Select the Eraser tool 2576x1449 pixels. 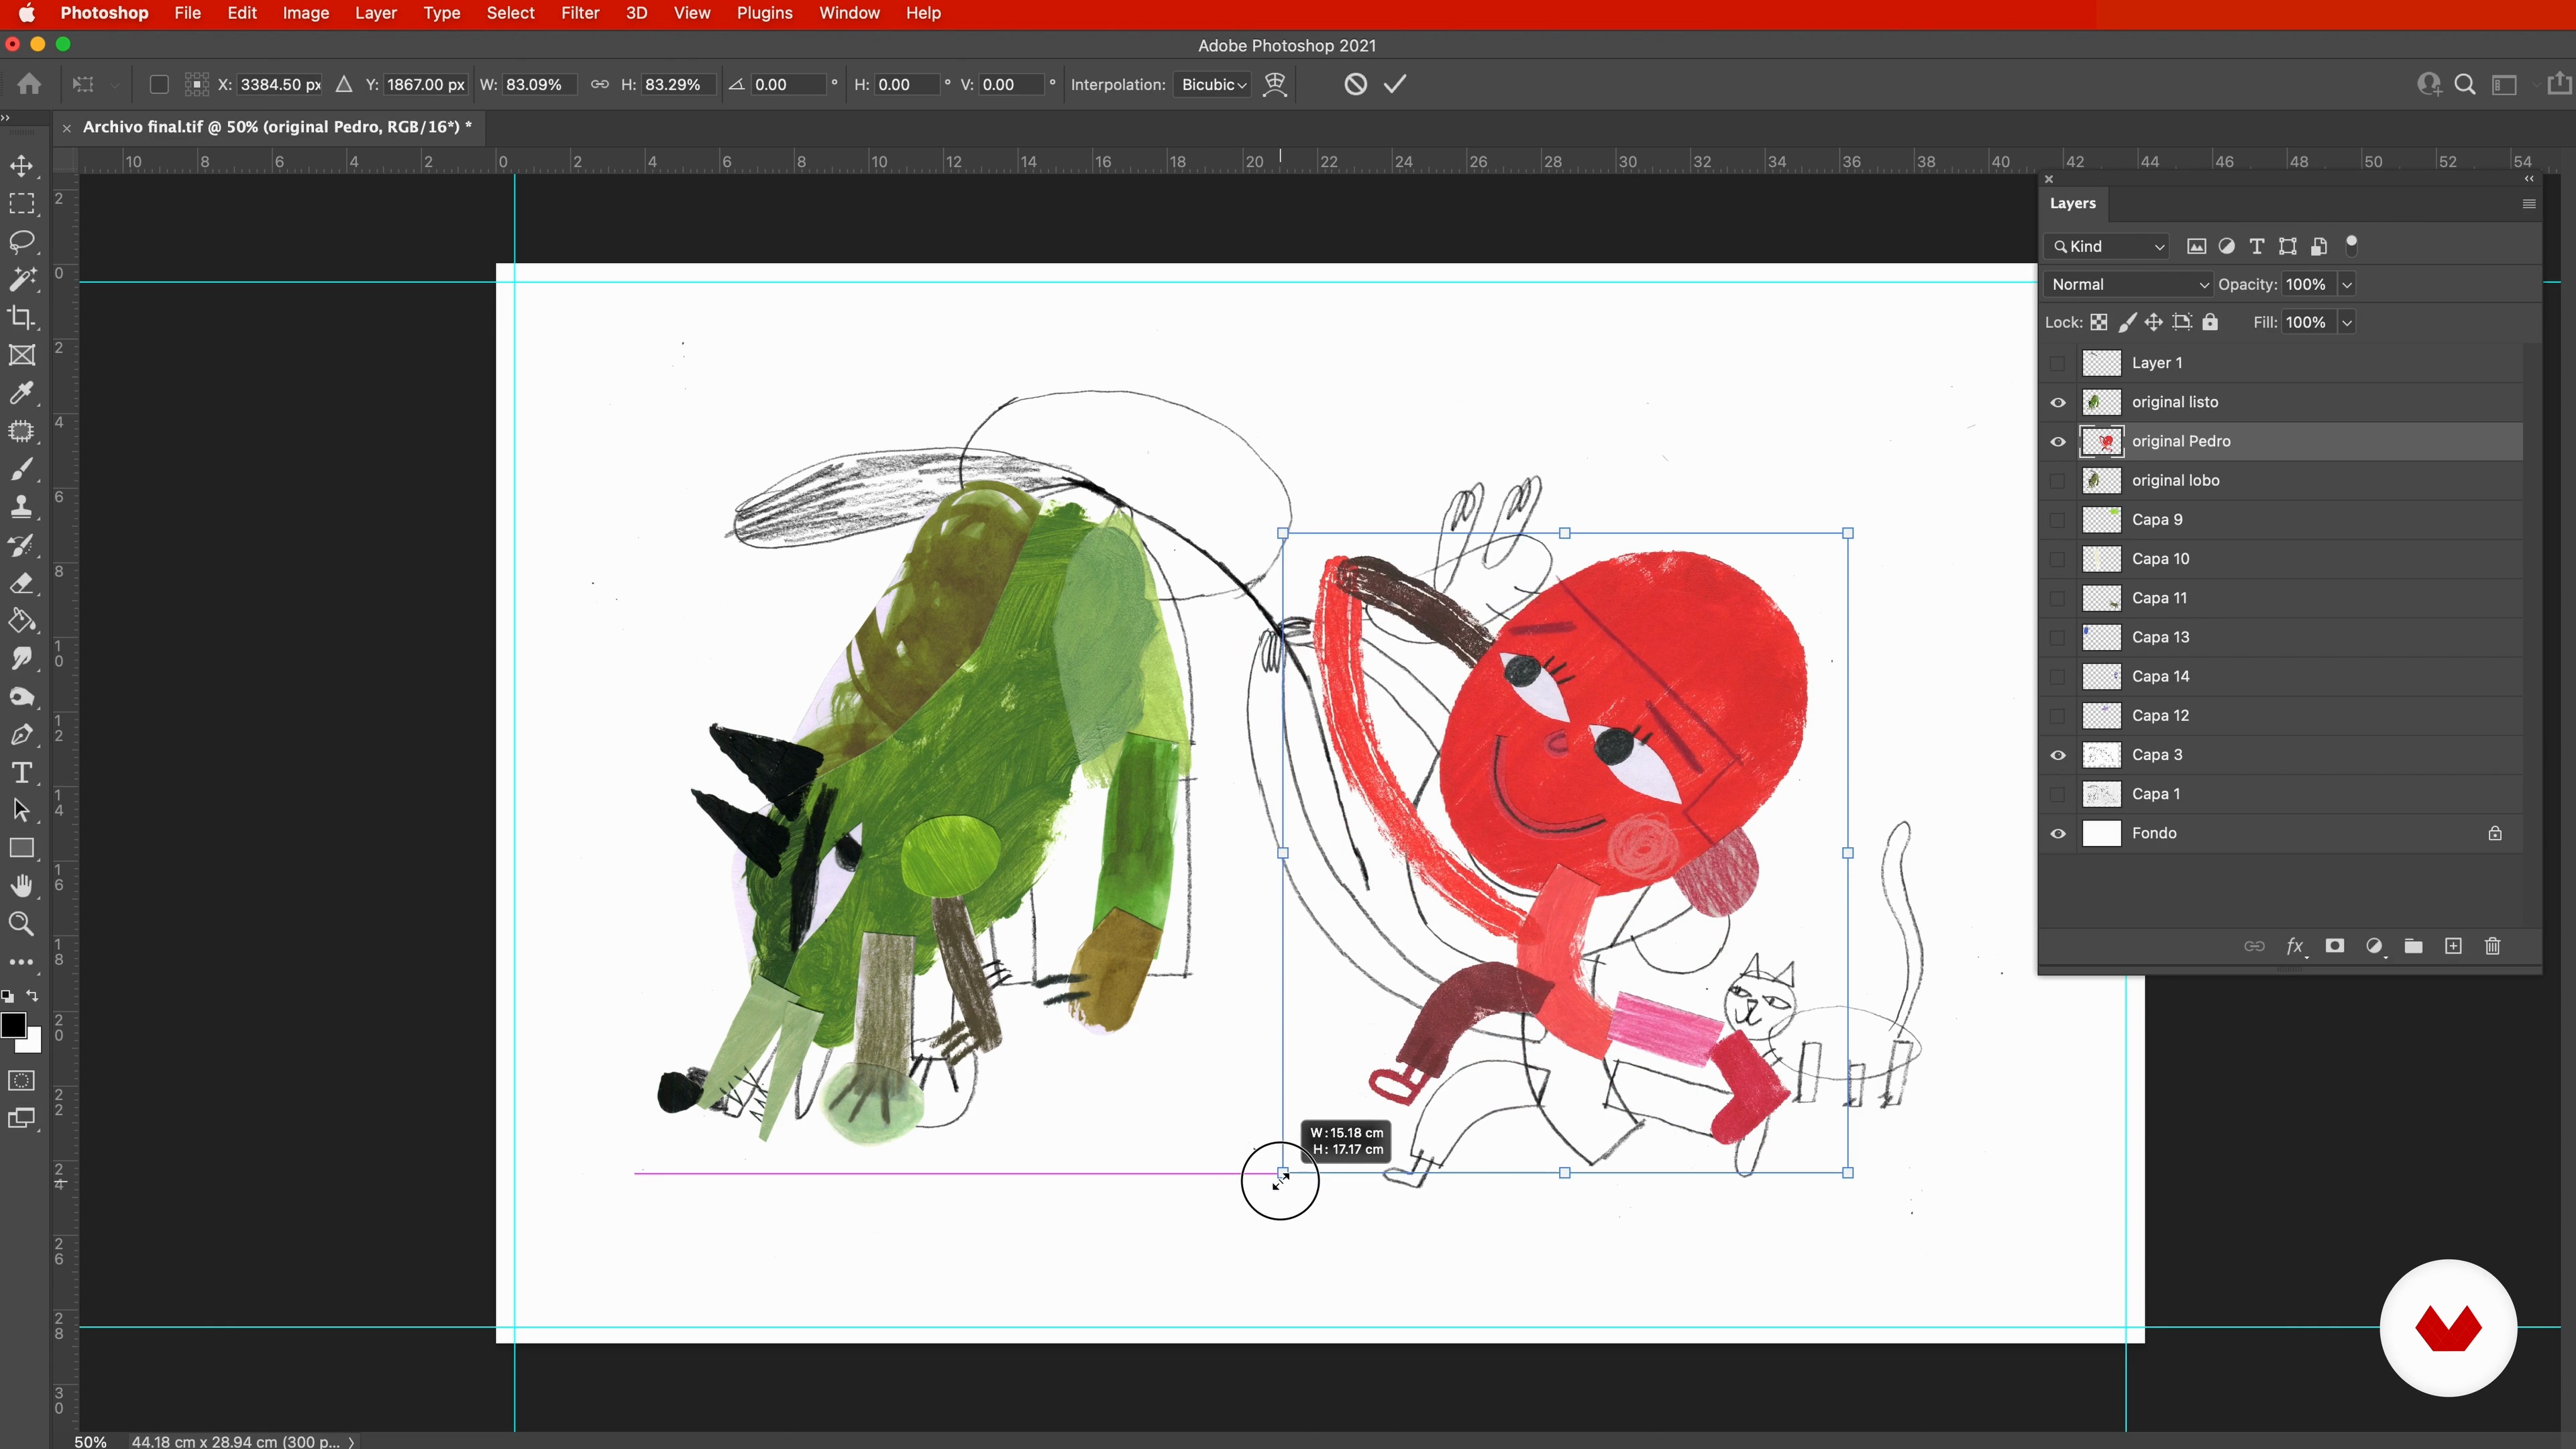point(22,583)
